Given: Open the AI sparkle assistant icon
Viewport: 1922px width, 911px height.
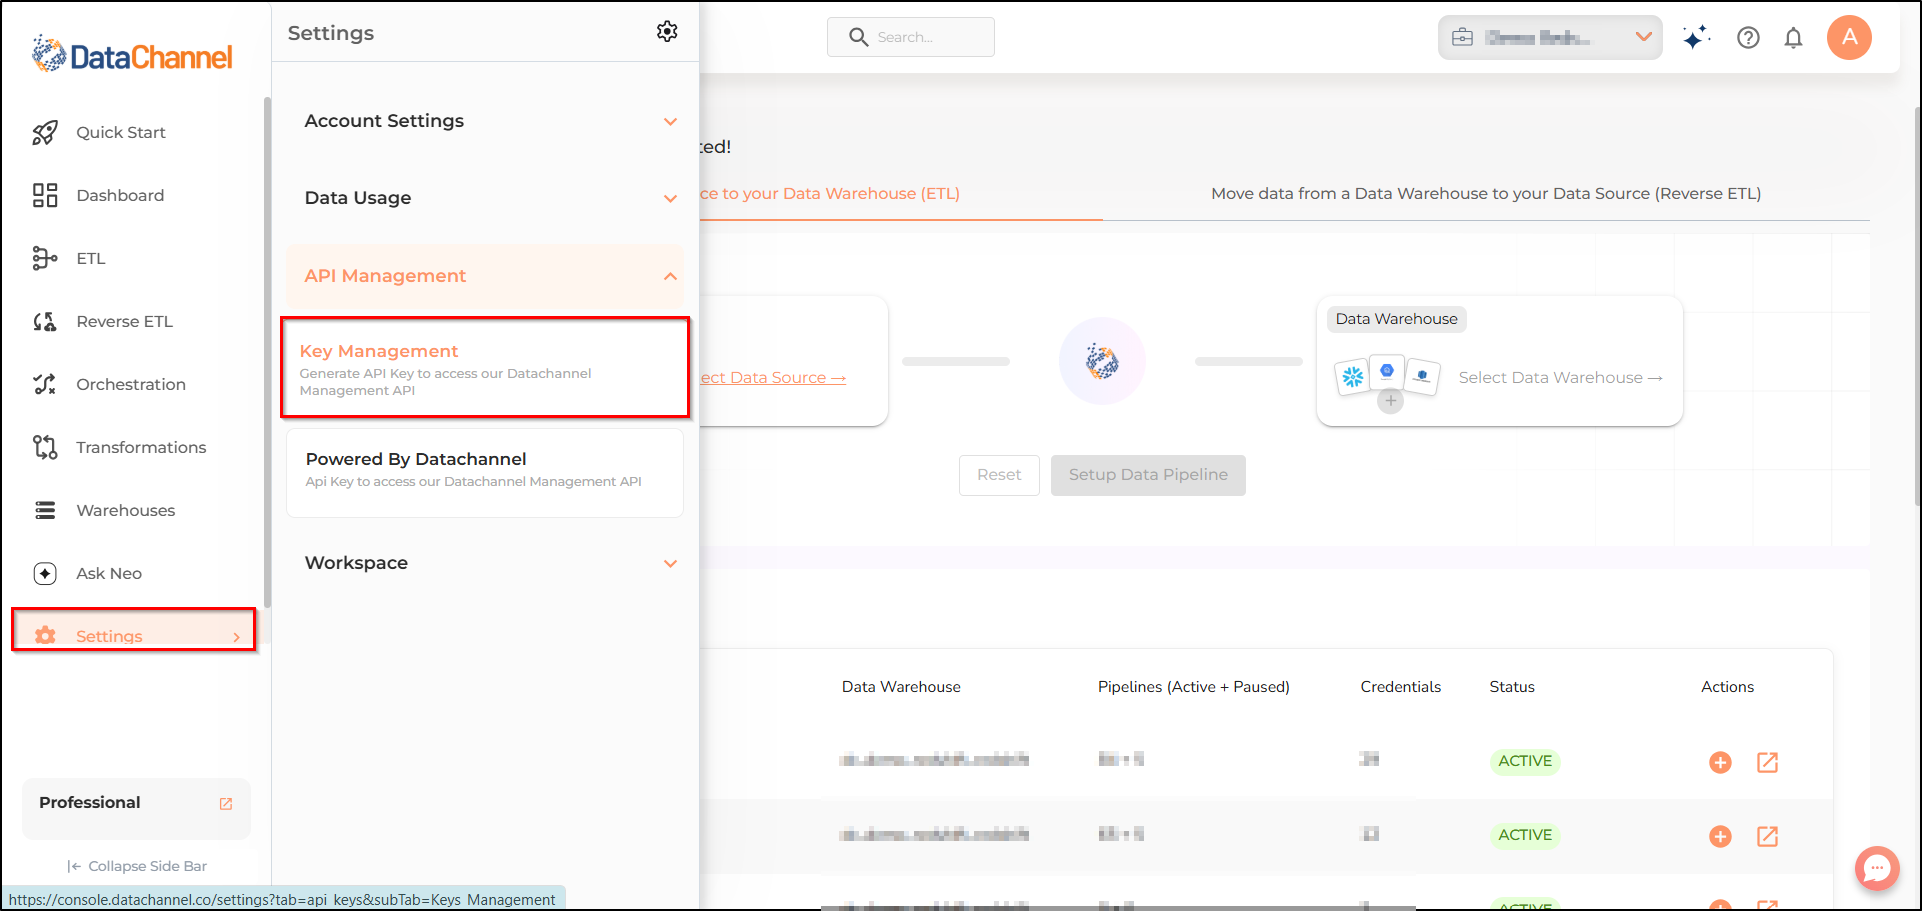Looking at the screenshot, I should pos(1696,38).
